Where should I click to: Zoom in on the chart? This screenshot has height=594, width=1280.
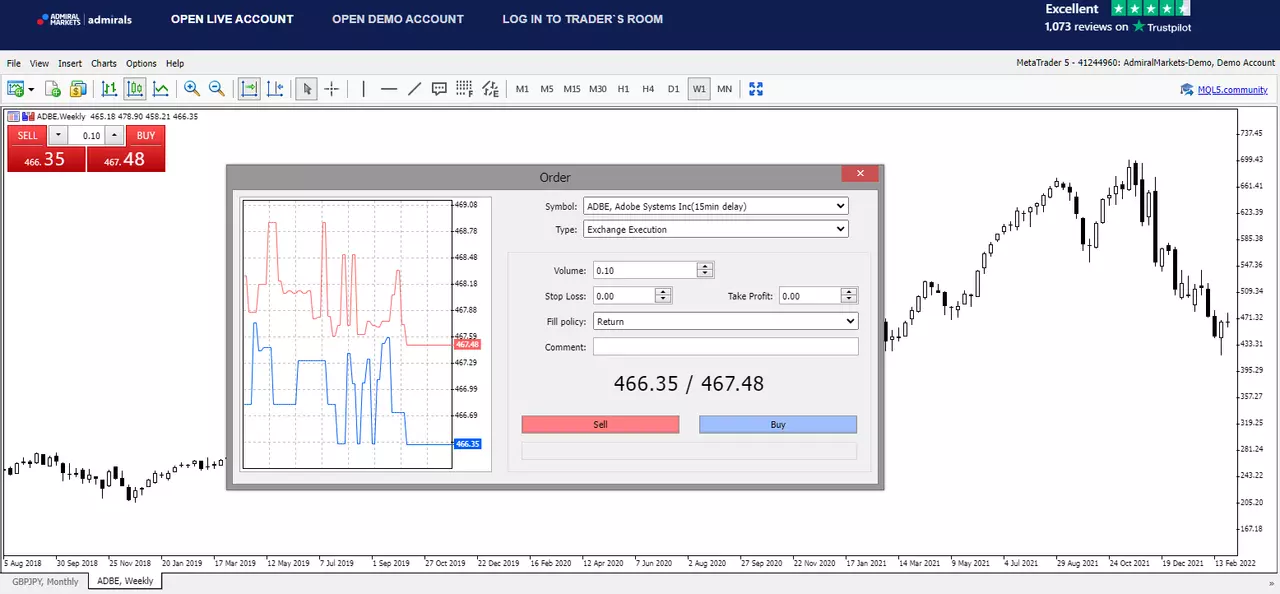[191, 89]
